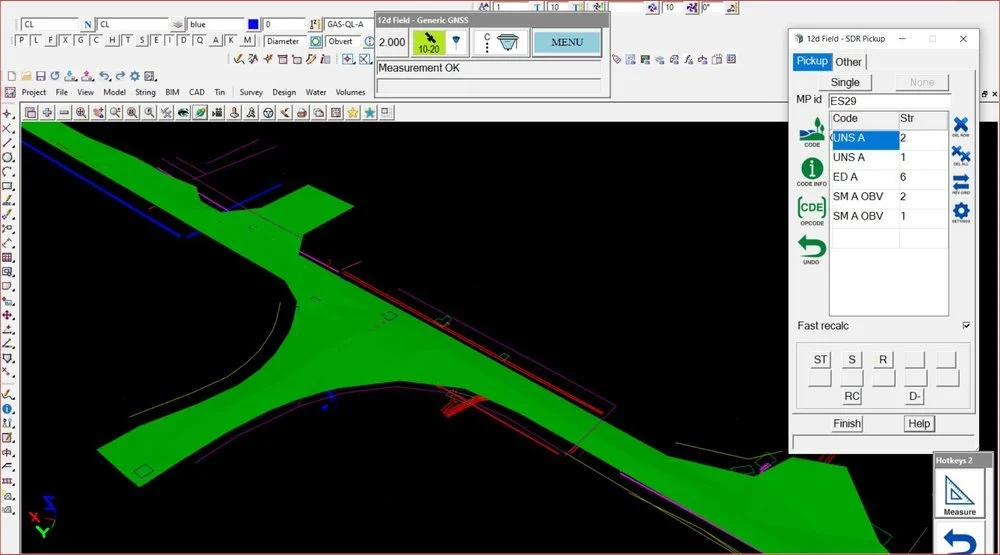Click the MP id field containing ES29
Viewport: 1000px width, 555px height.
(x=889, y=101)
